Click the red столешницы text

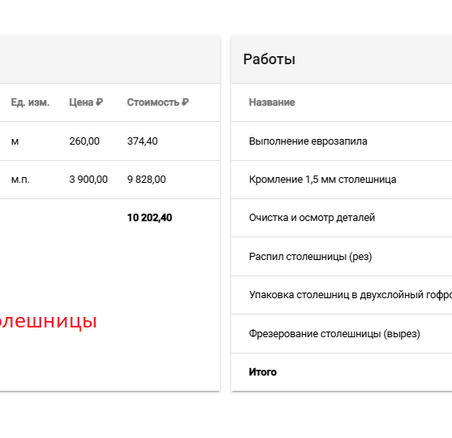coord(48,321)
